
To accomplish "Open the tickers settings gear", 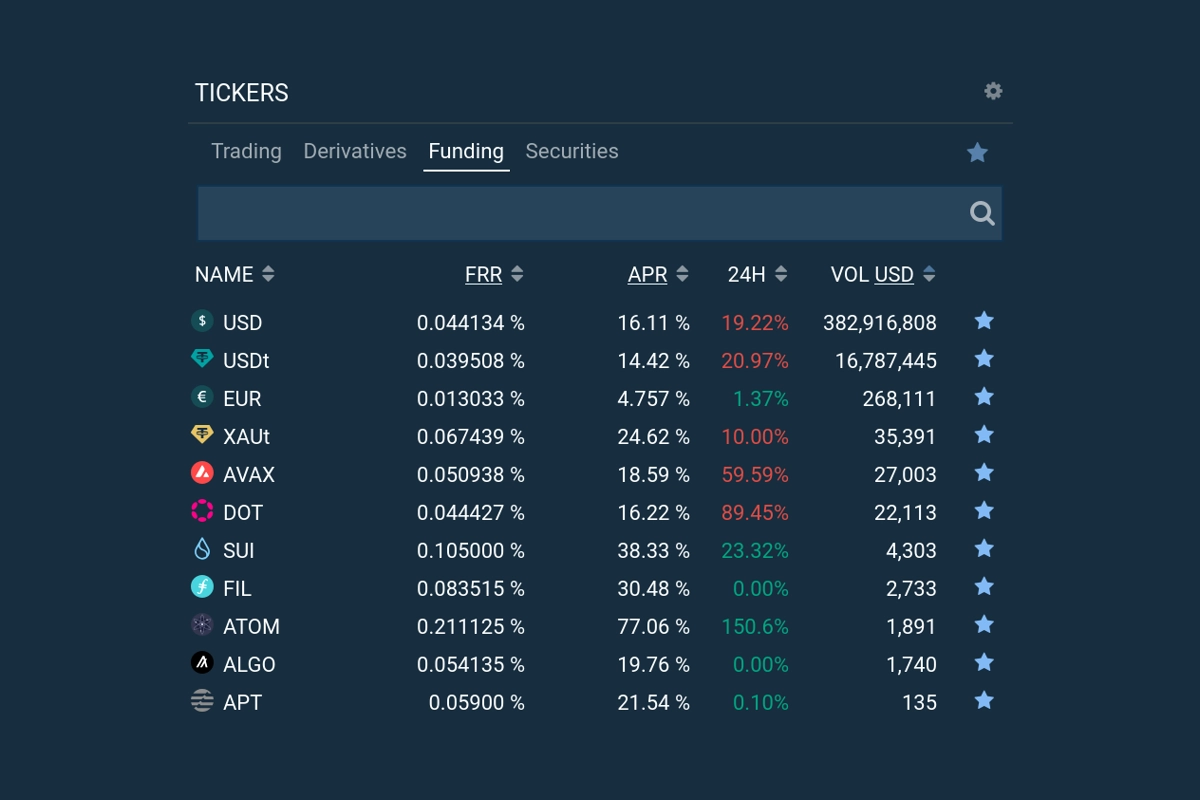I will 992,91.
